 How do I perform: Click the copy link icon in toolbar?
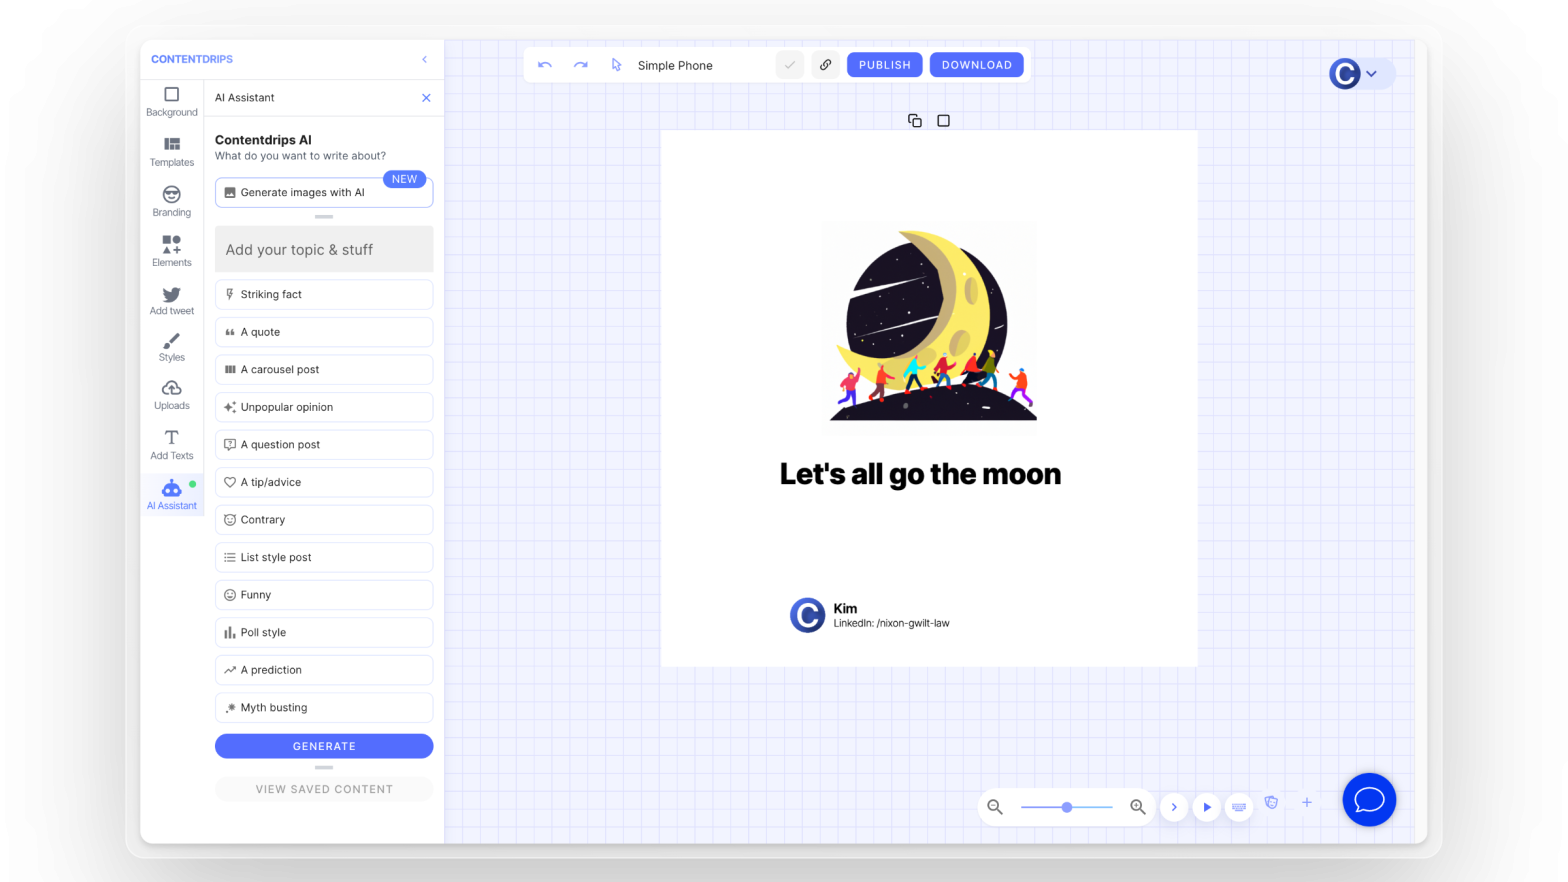[x=826, y=65]
